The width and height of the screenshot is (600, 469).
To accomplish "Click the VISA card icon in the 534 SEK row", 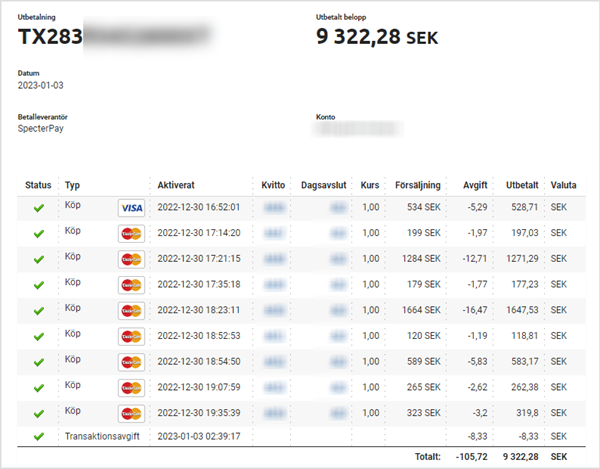I will [x=131, y=208].
